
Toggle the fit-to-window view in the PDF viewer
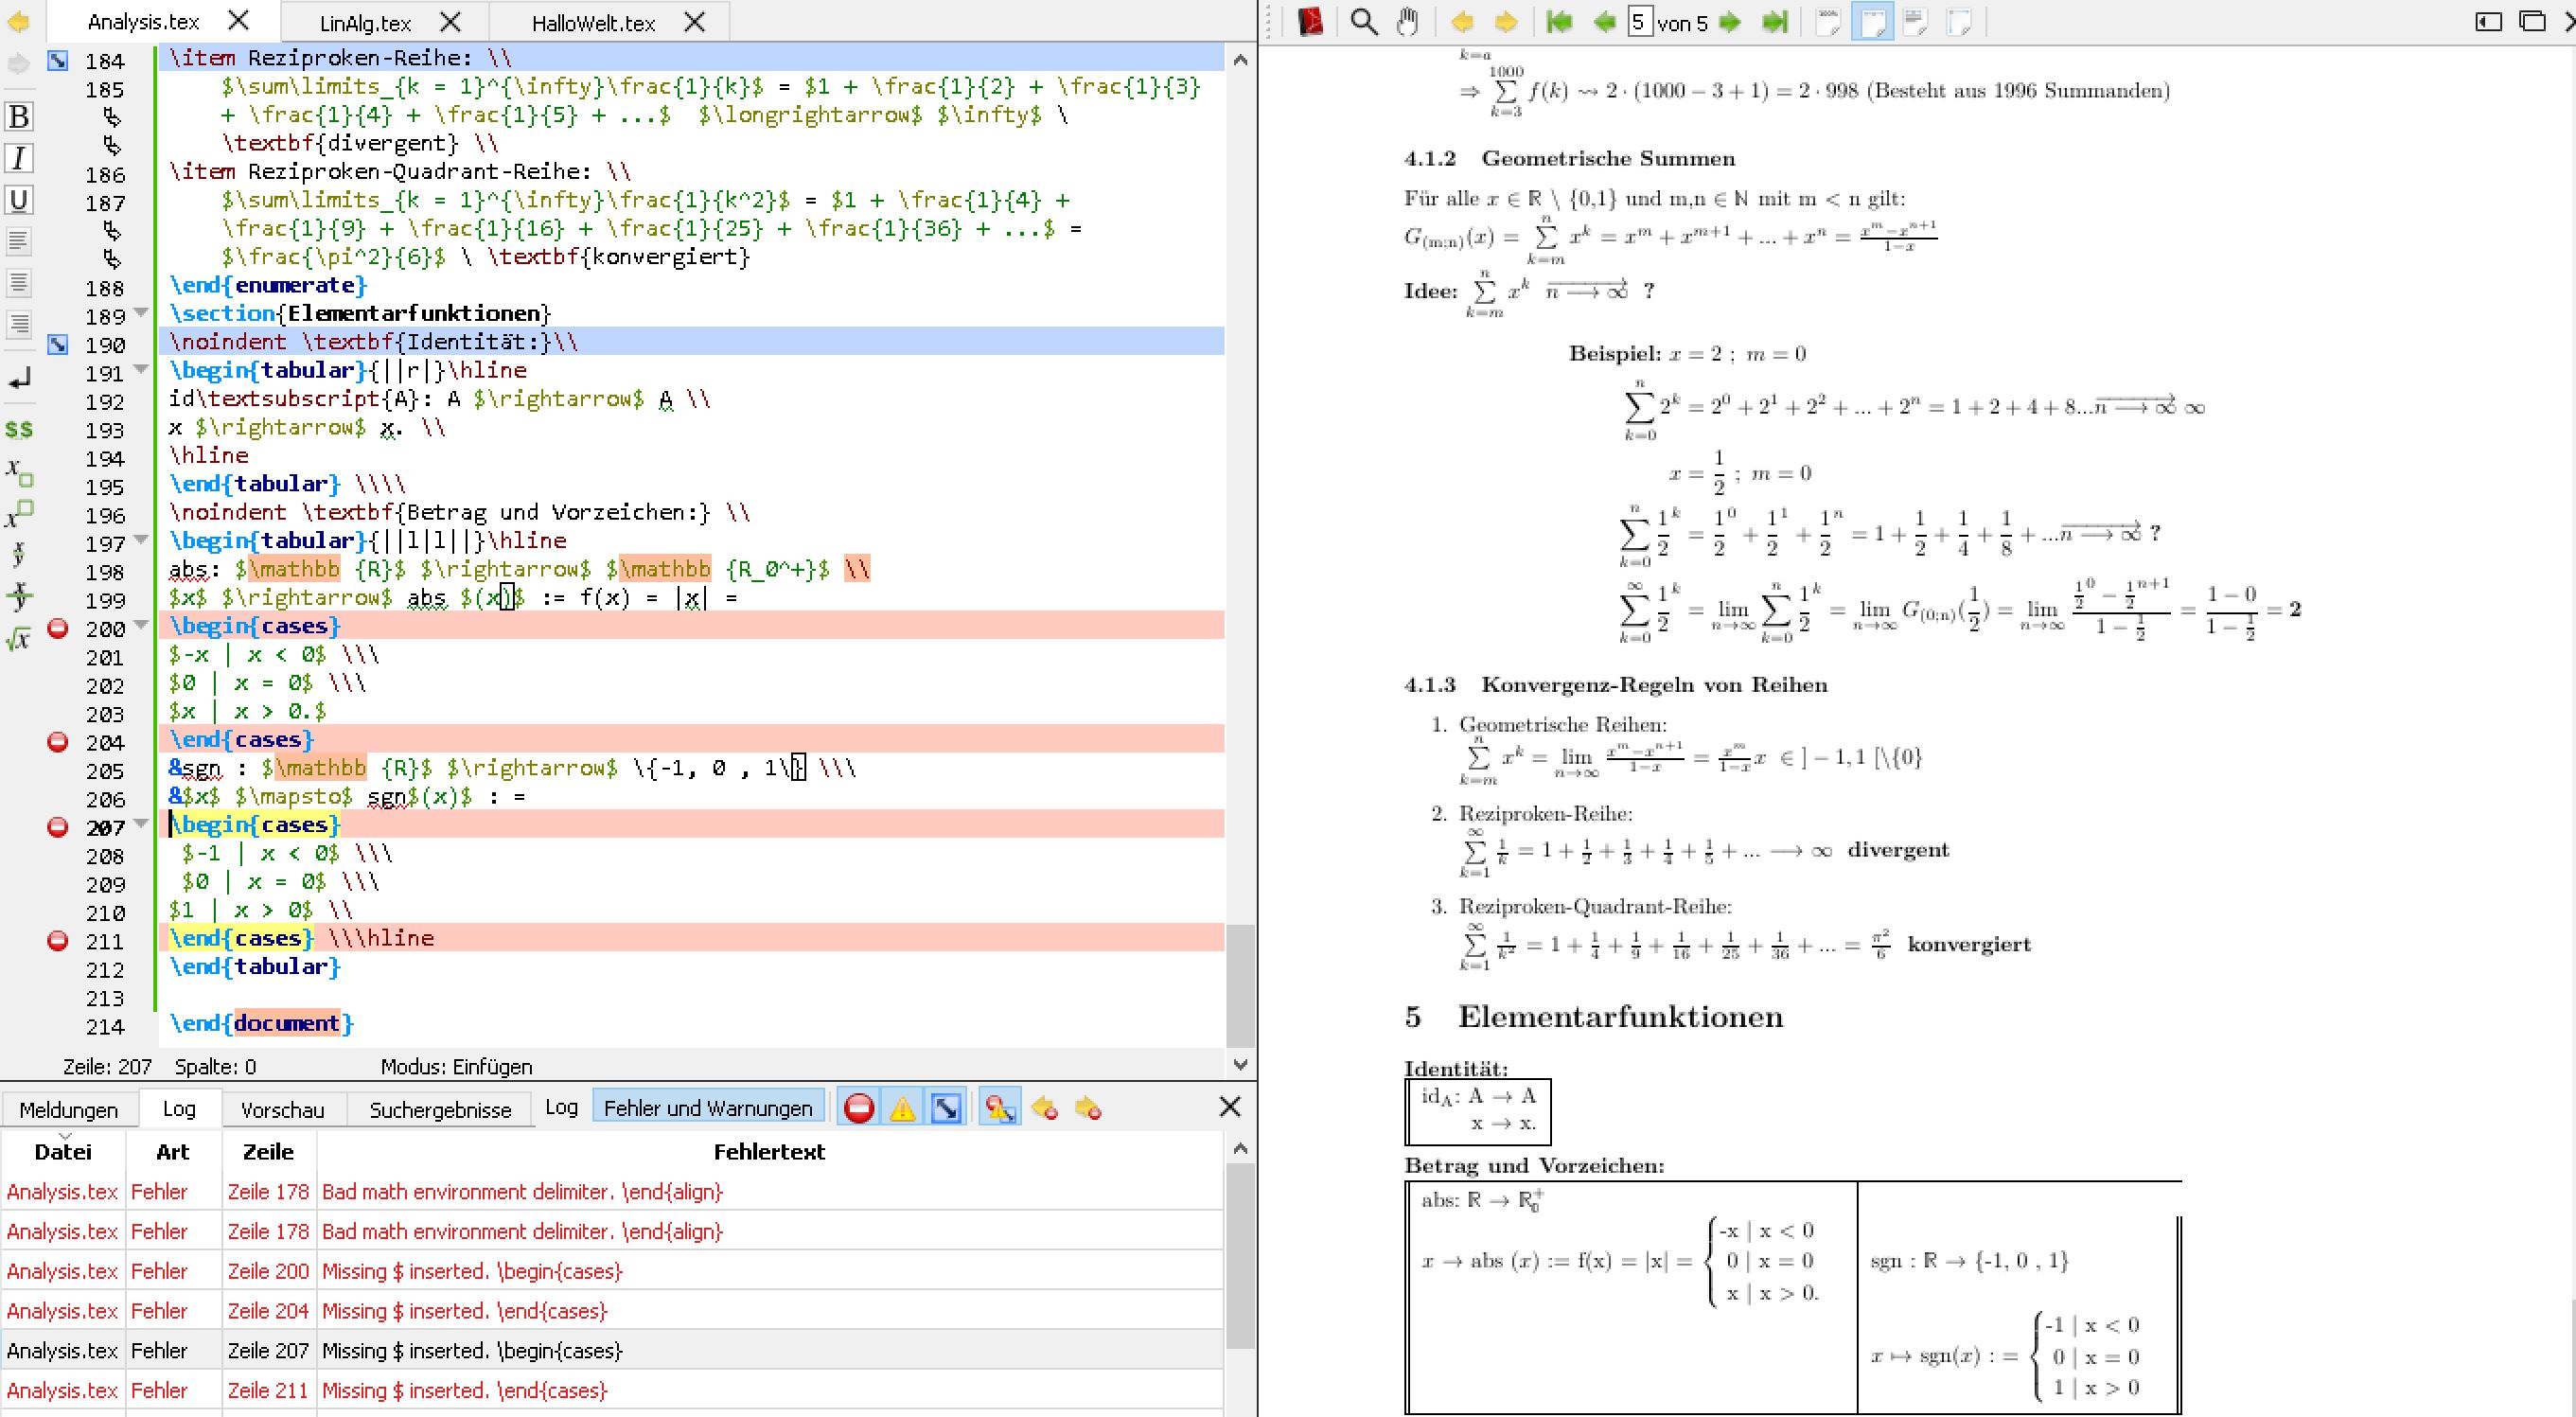click(1960, 22)
